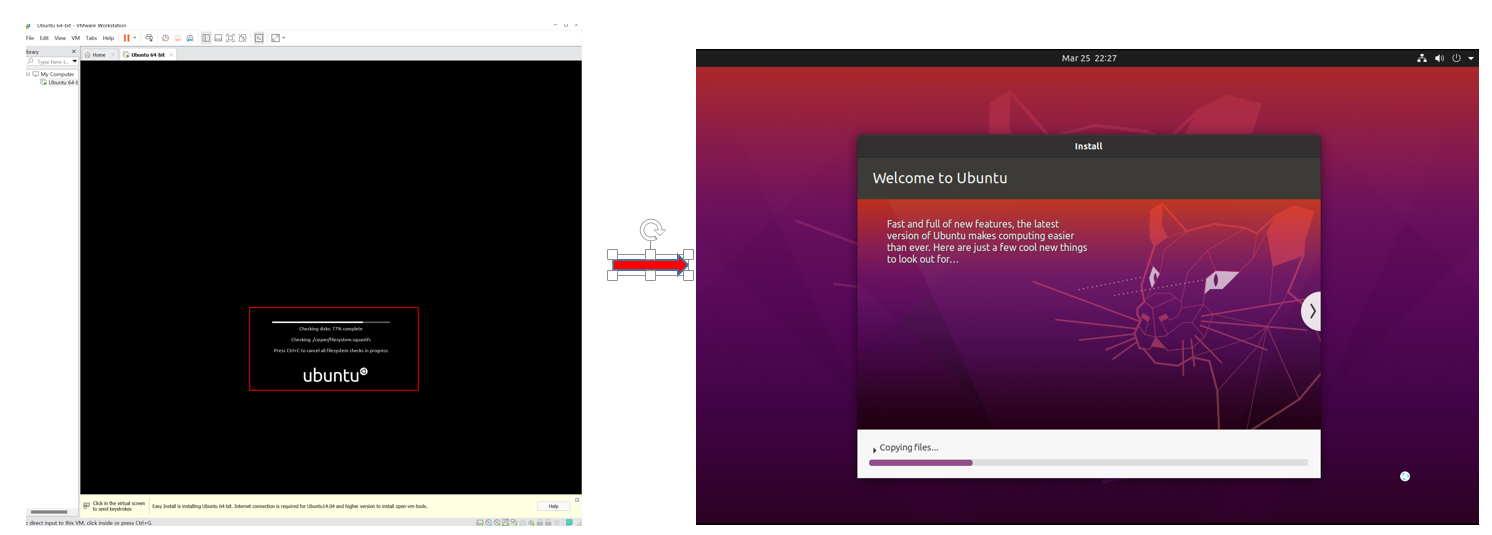Revert VM to previous snapshot
1492x535 pixels.
coord(177,38)
